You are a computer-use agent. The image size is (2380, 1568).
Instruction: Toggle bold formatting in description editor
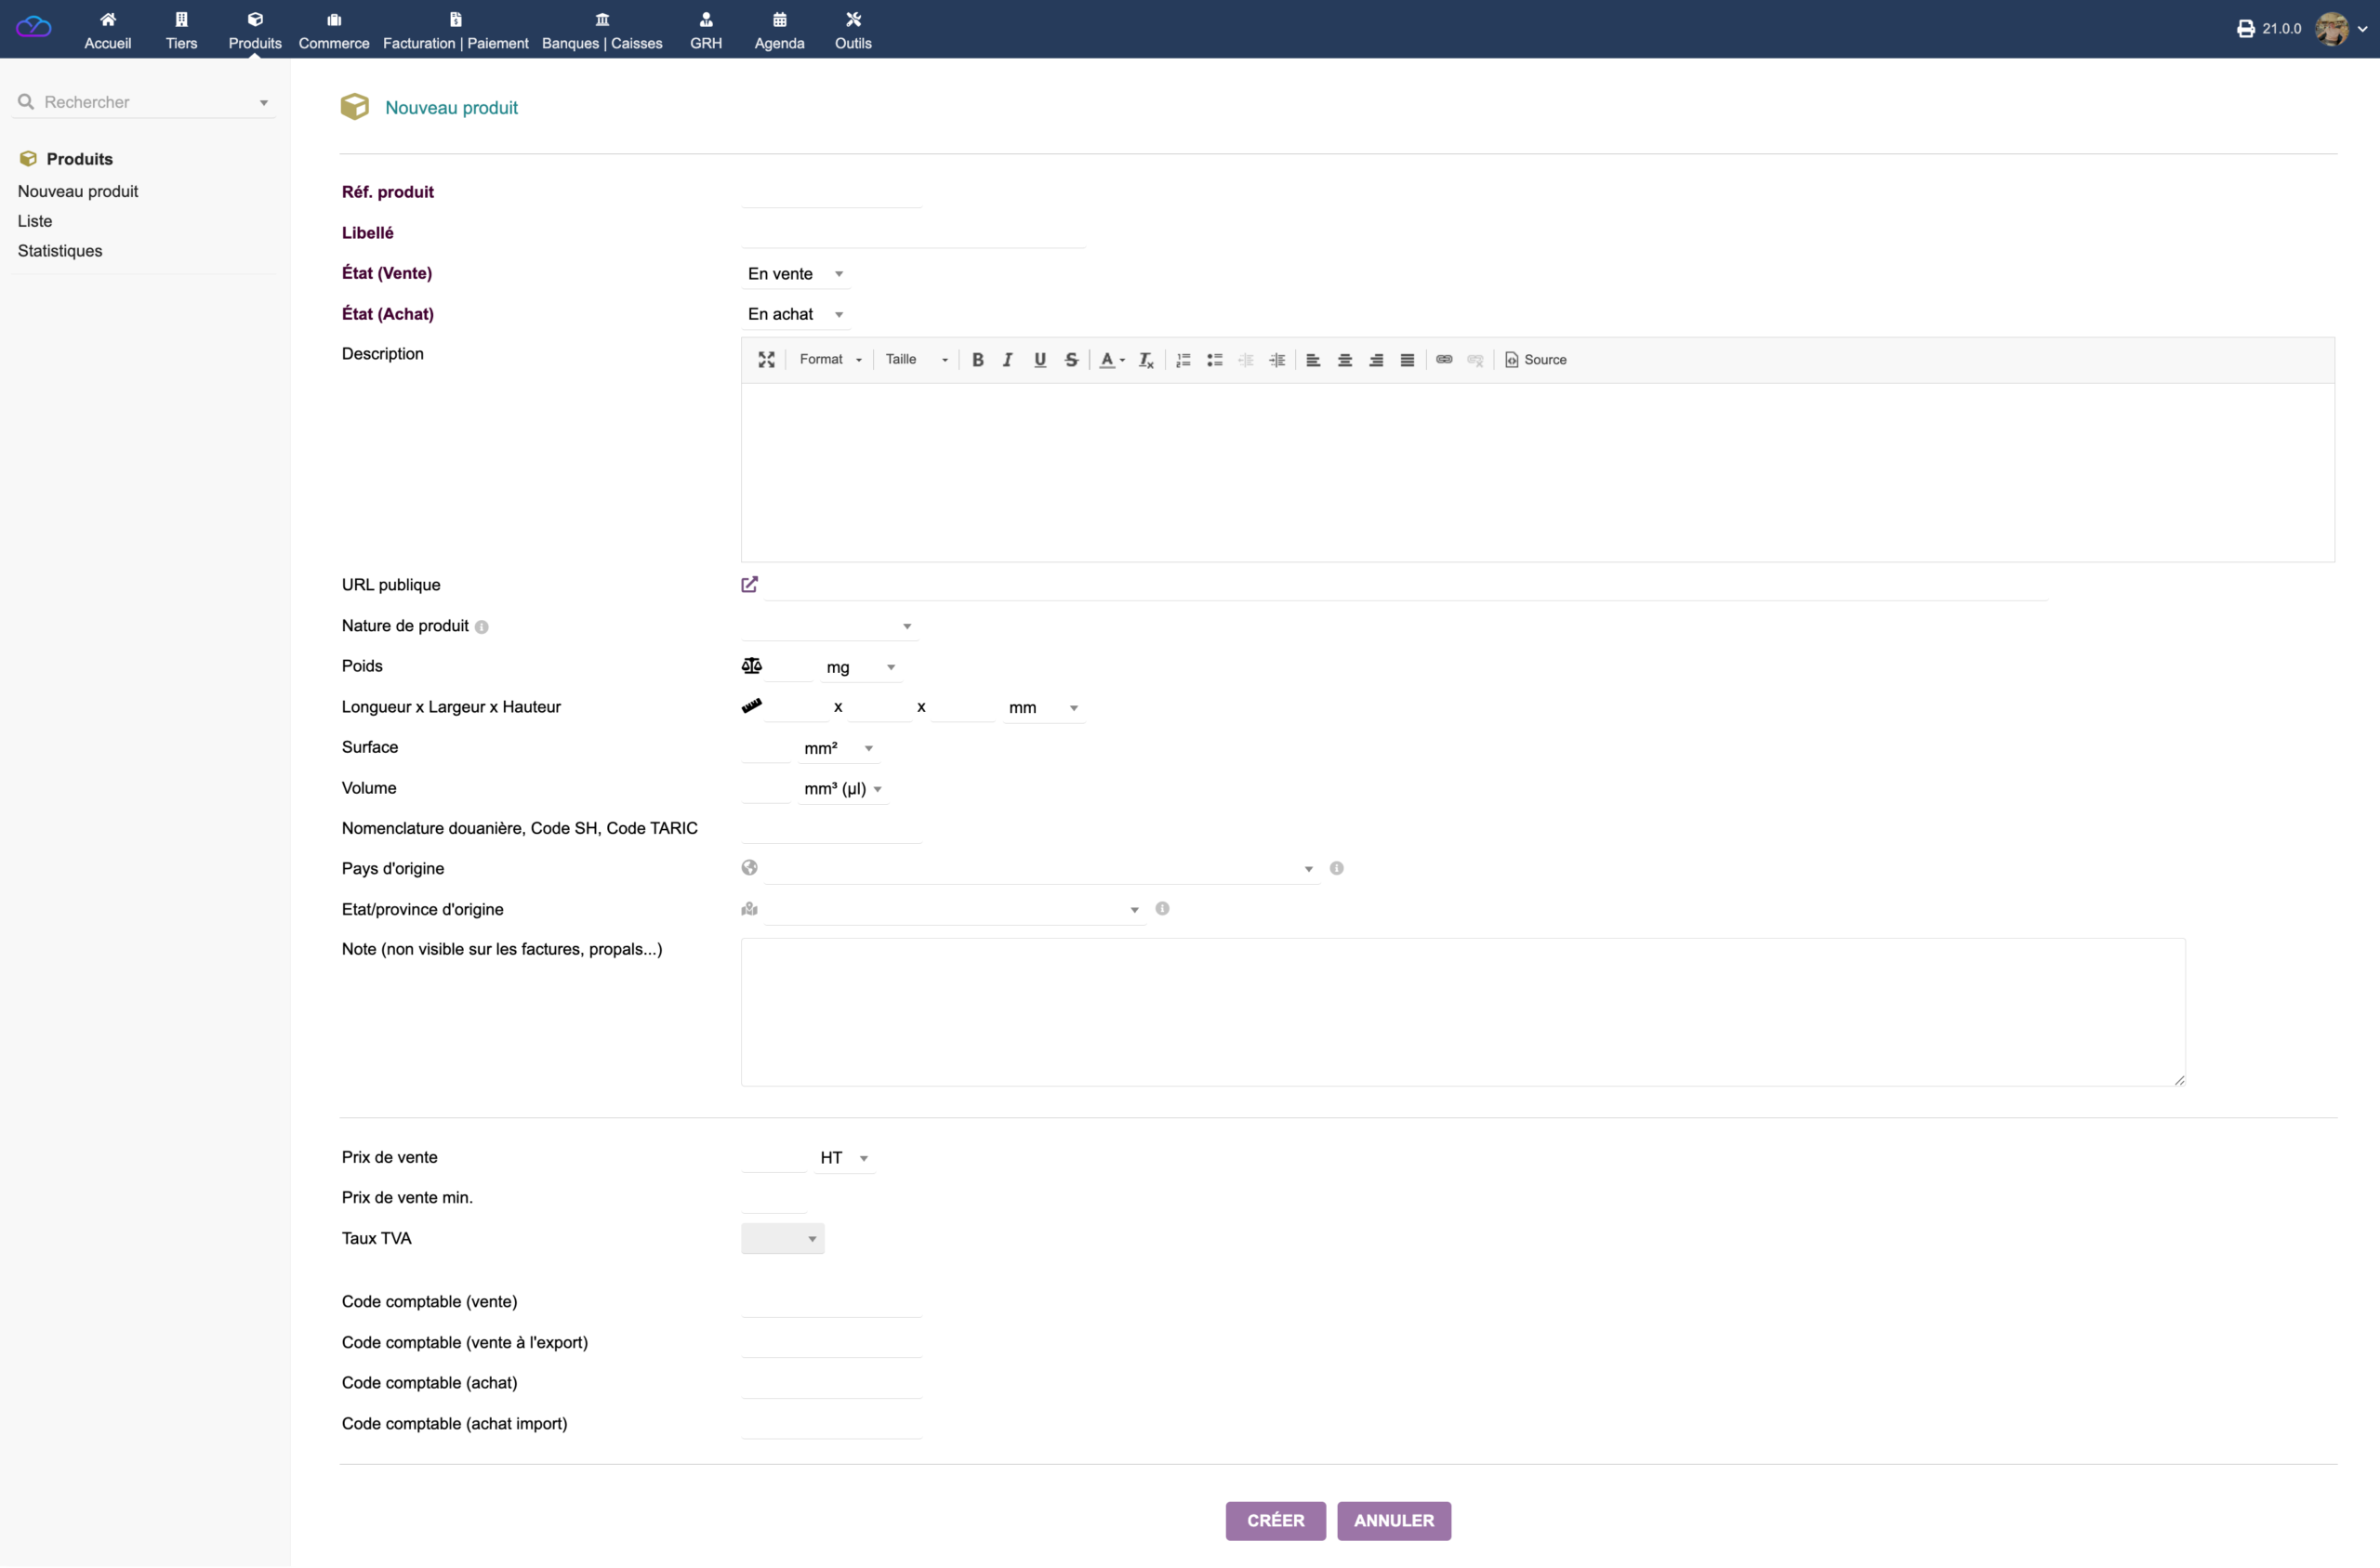[977, 360]
